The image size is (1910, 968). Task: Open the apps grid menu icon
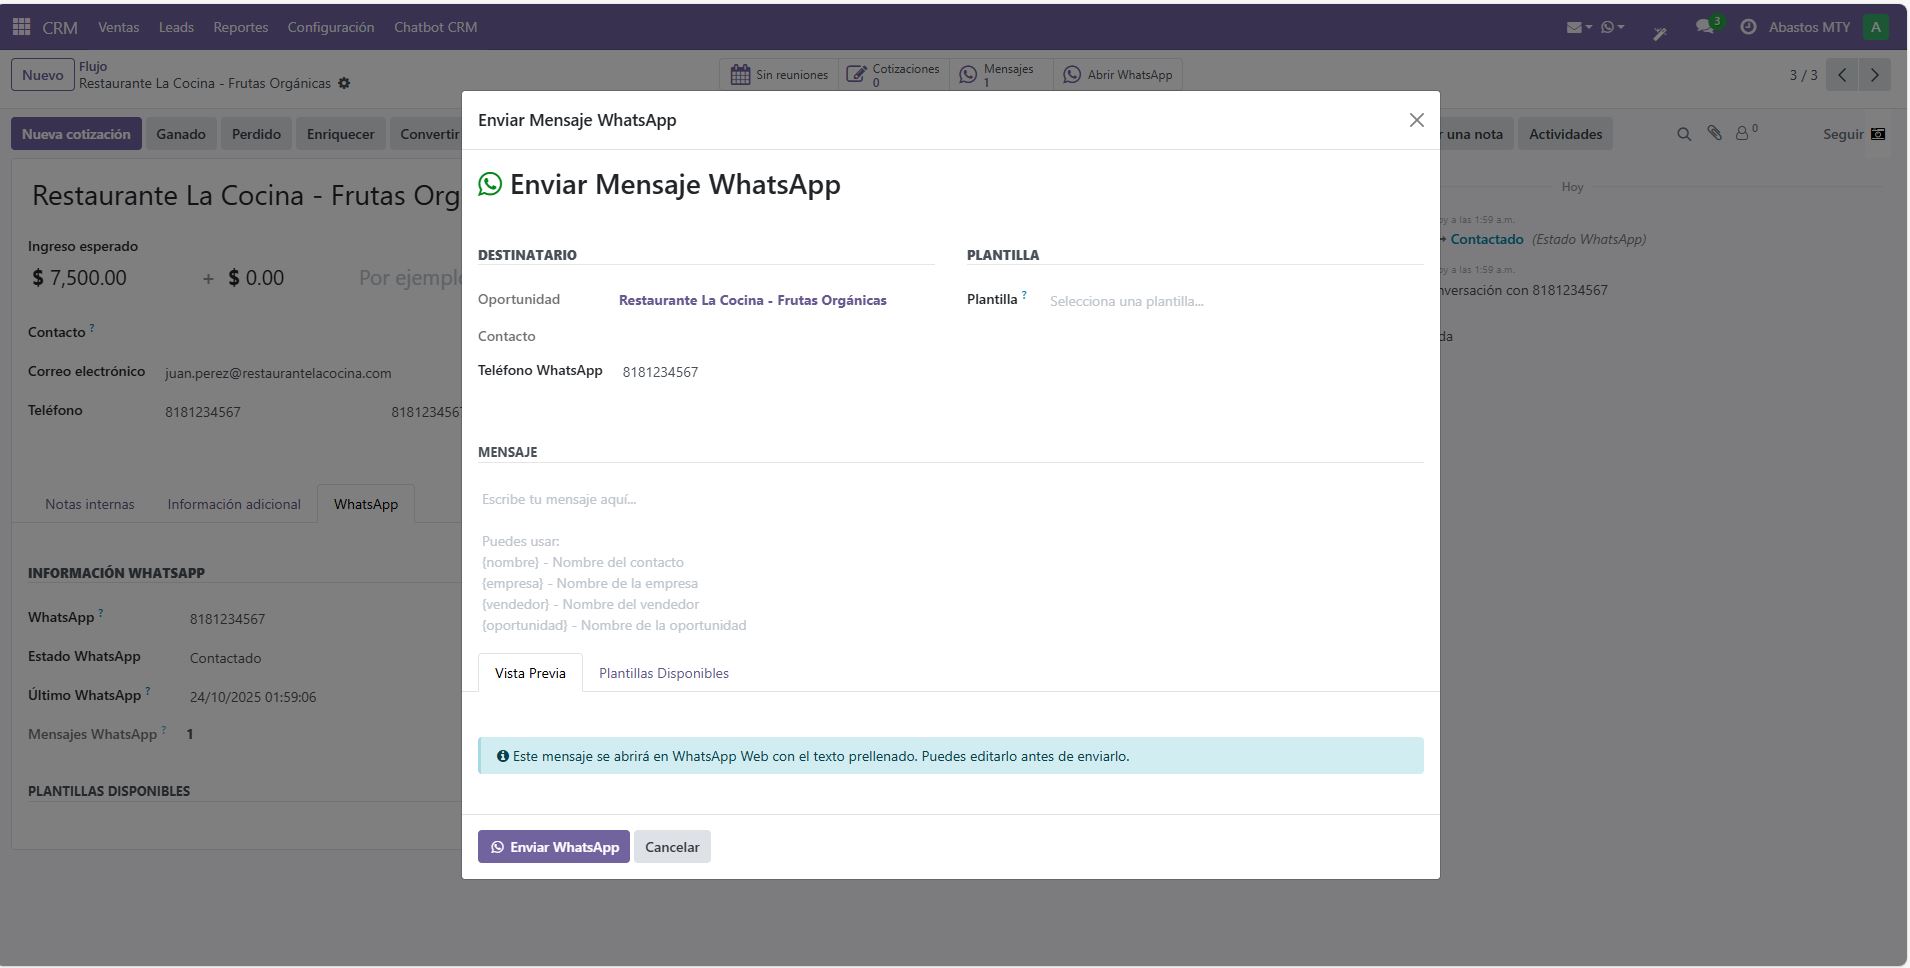21,27
